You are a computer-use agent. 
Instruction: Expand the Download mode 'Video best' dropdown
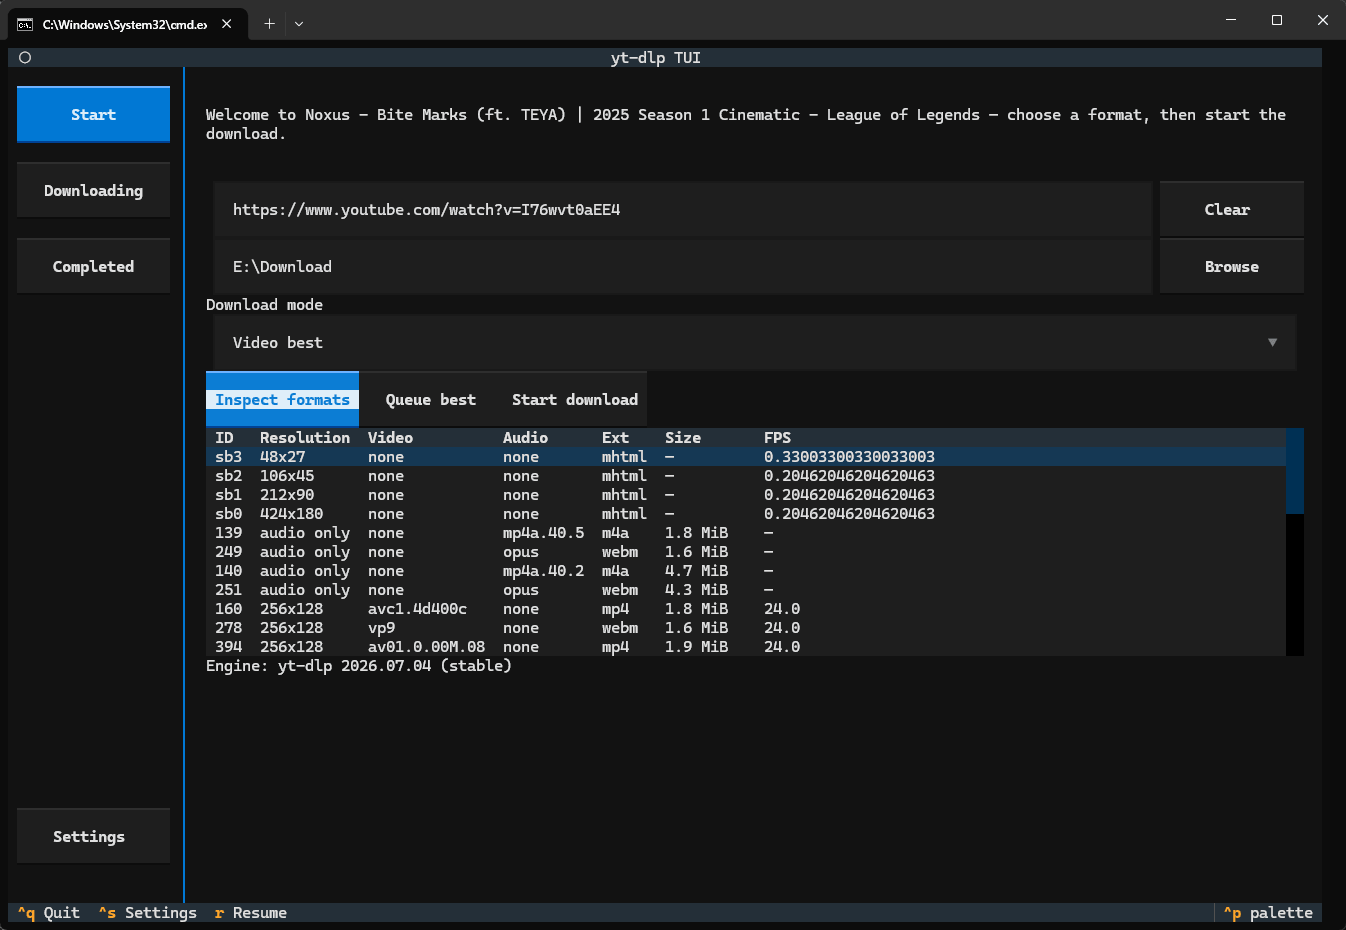tap(755, 343)
